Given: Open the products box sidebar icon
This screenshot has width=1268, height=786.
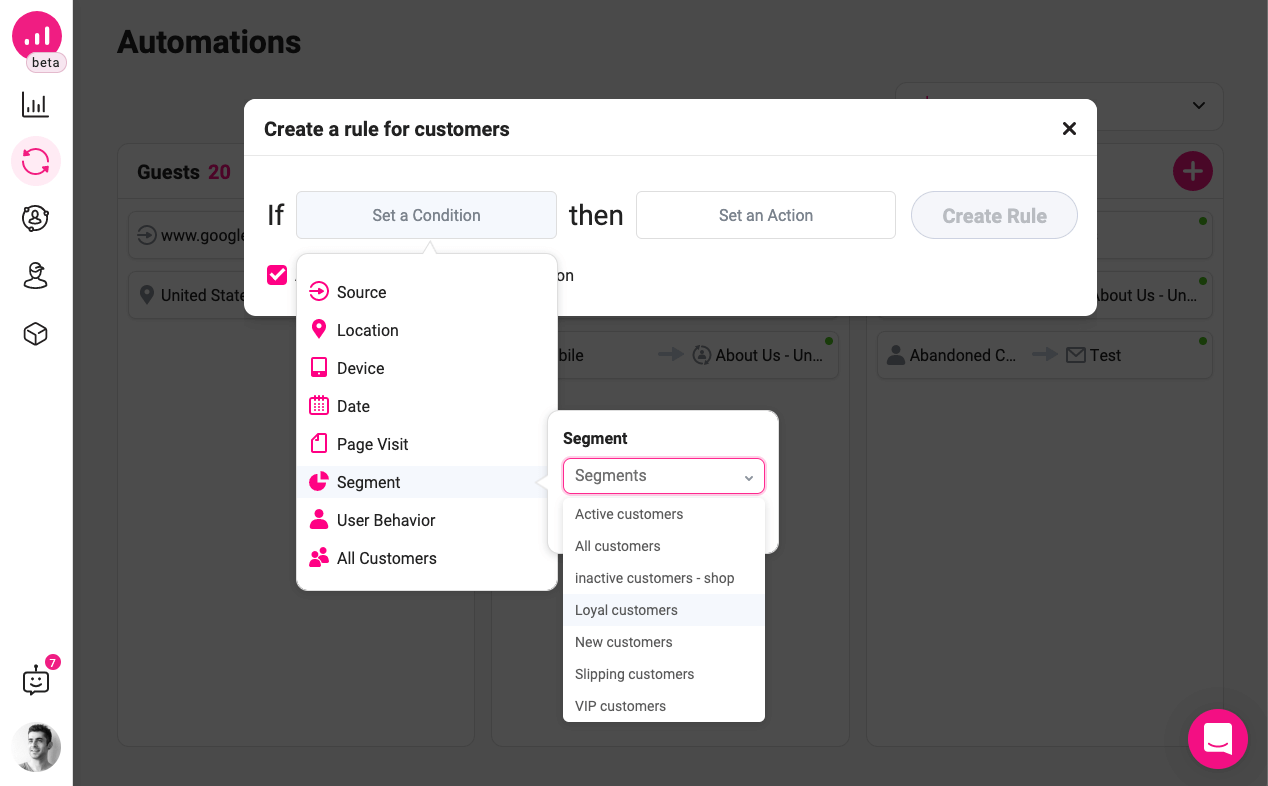Looking at the screenshot, I should 36,334.
